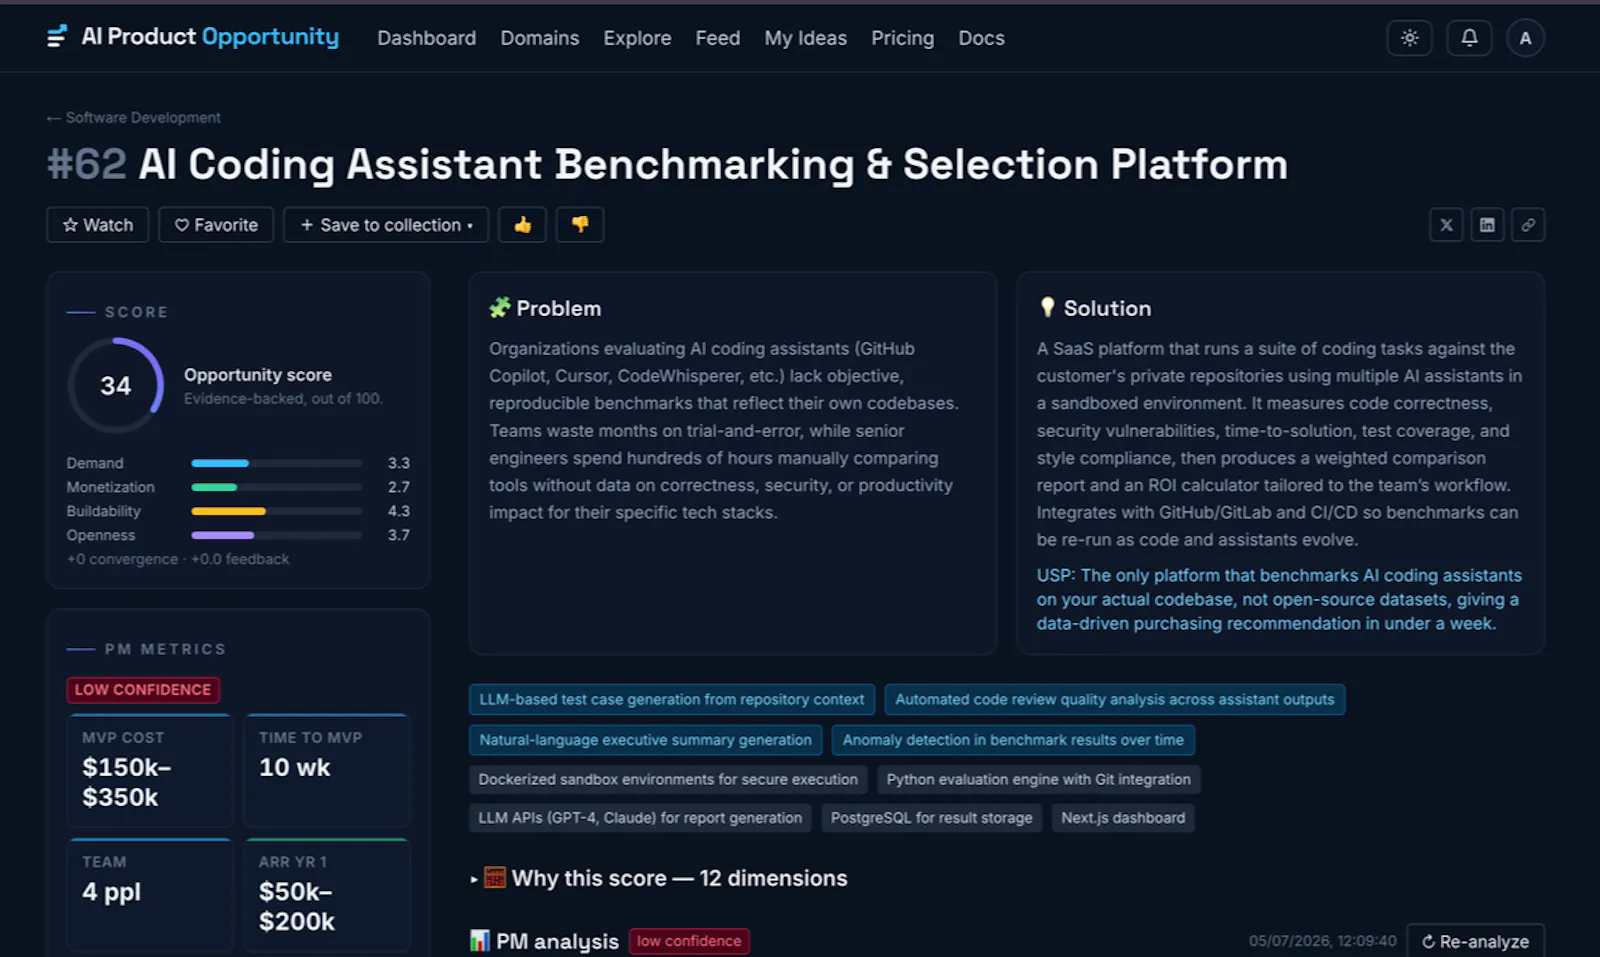The image size is (1600, 957).
Task: Expand 'Why this score — 12 dimensions'
Action: 659,878
